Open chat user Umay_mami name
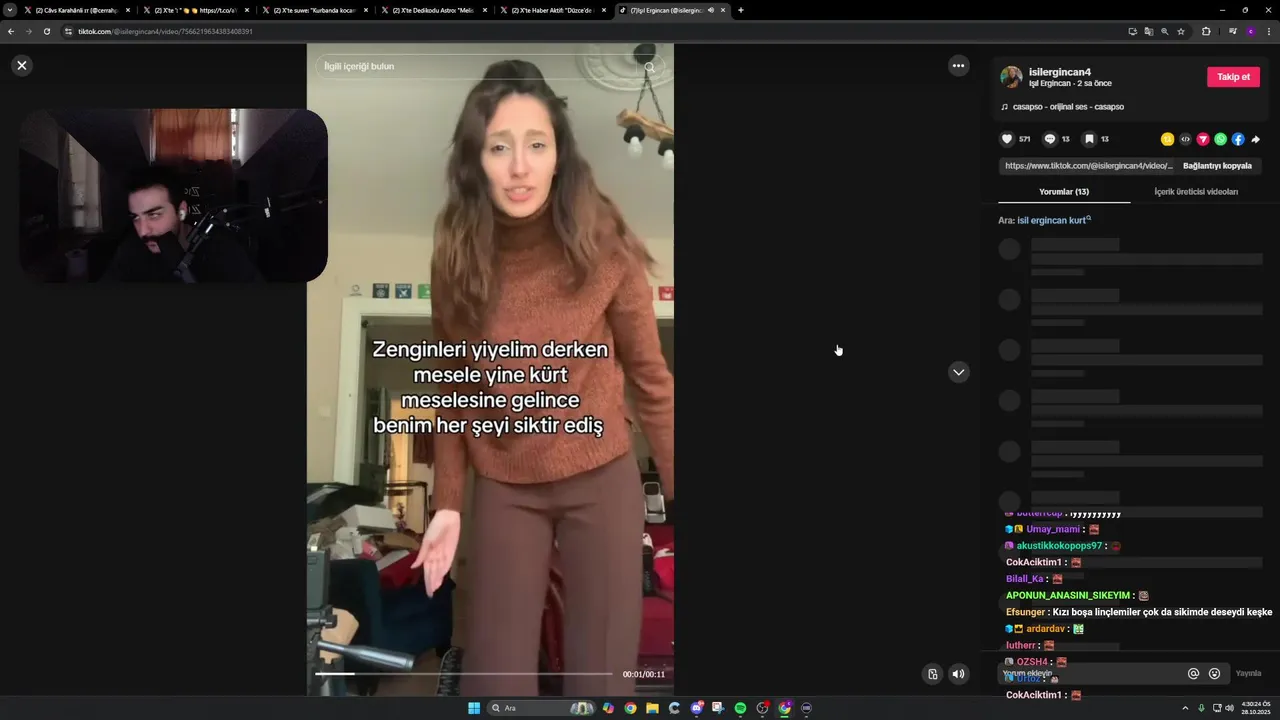Viewport: 1280px width, 720px height. 1053,529
